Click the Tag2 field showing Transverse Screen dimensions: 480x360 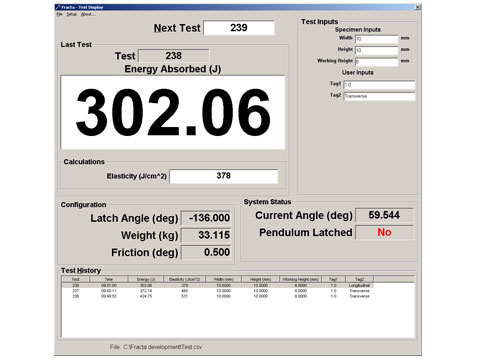(x=379, y=96)
